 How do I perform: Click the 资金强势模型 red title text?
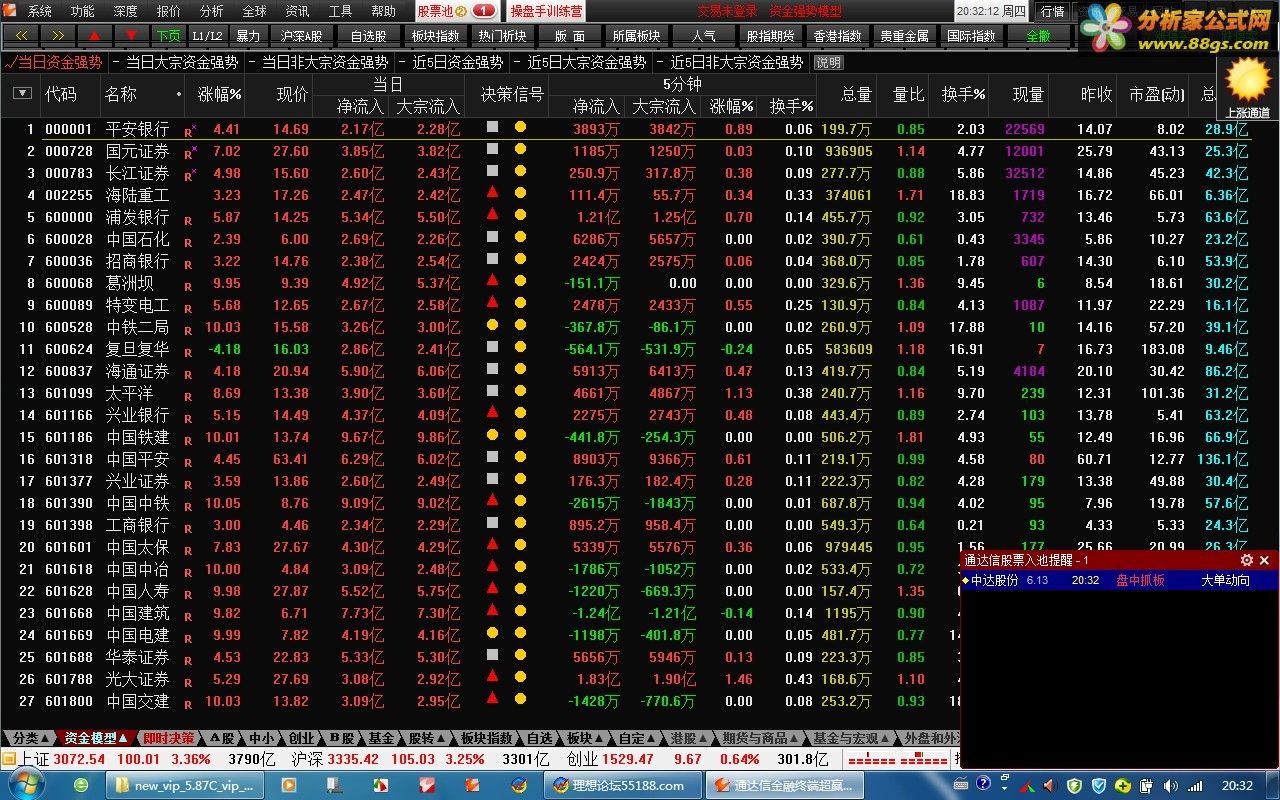pyautogui.click(x=805, y=11)
